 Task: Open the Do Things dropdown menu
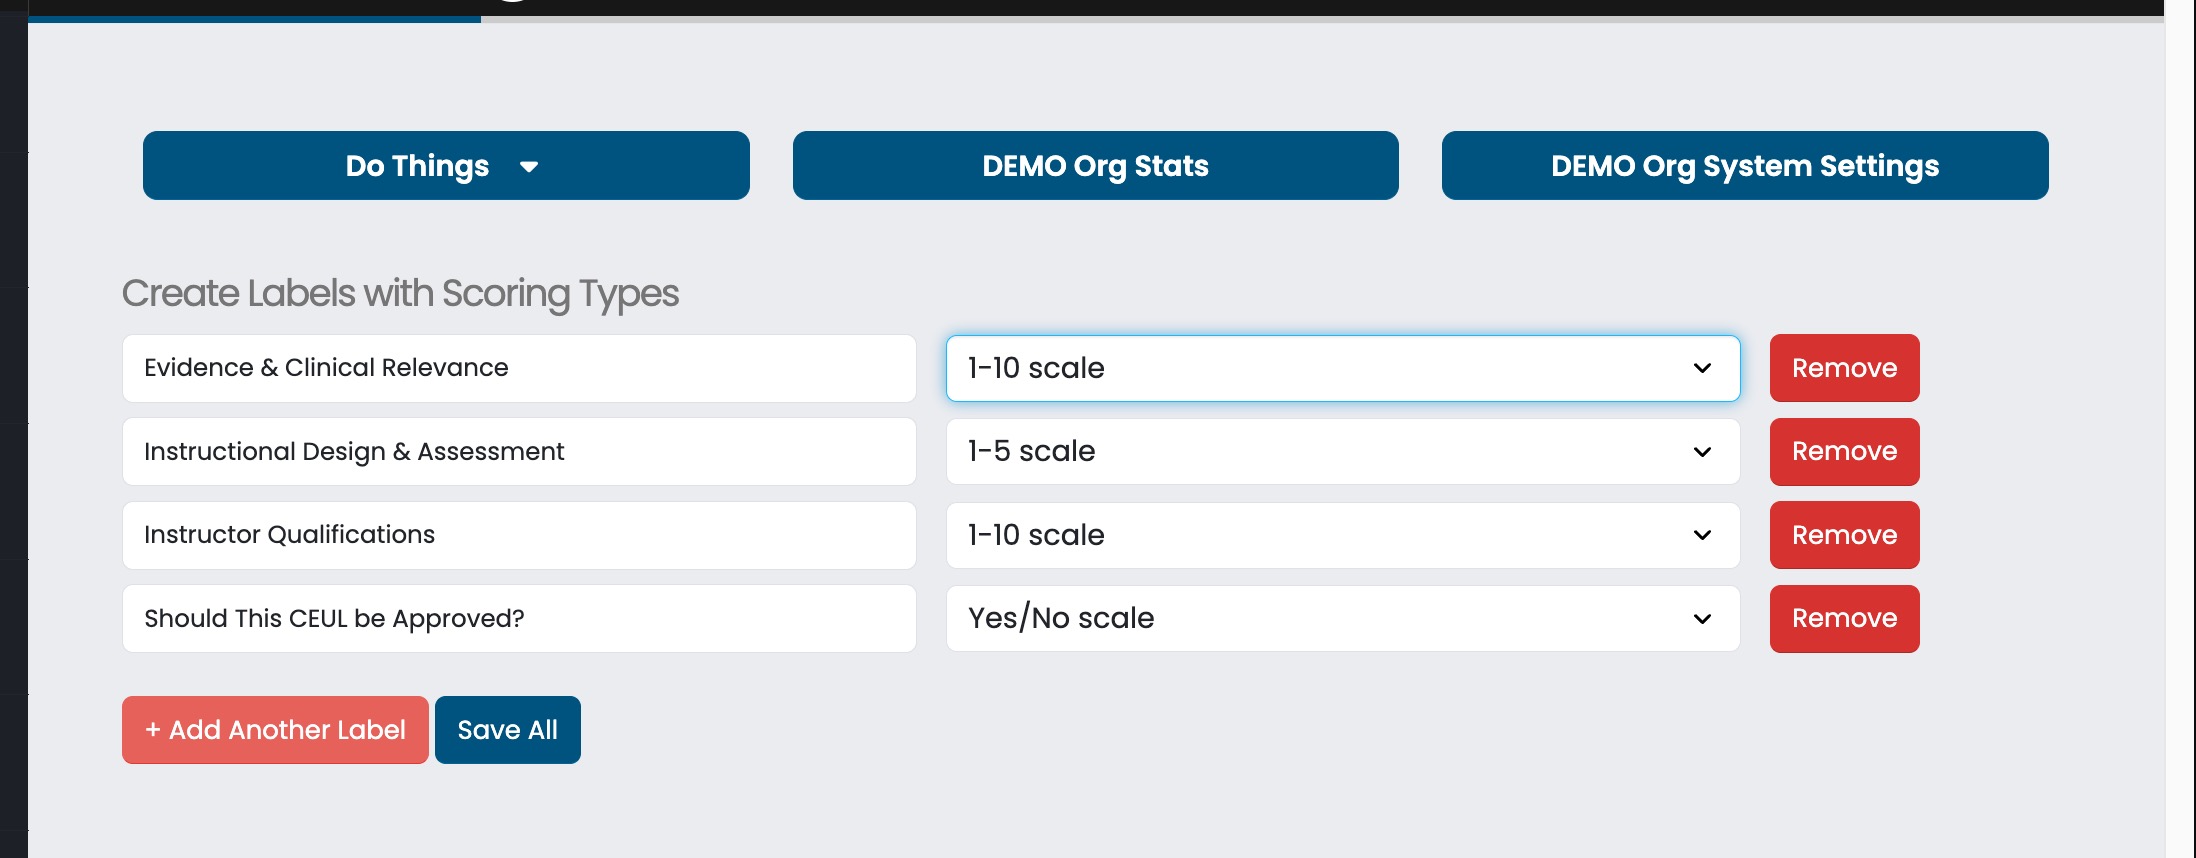coord(445,166)
